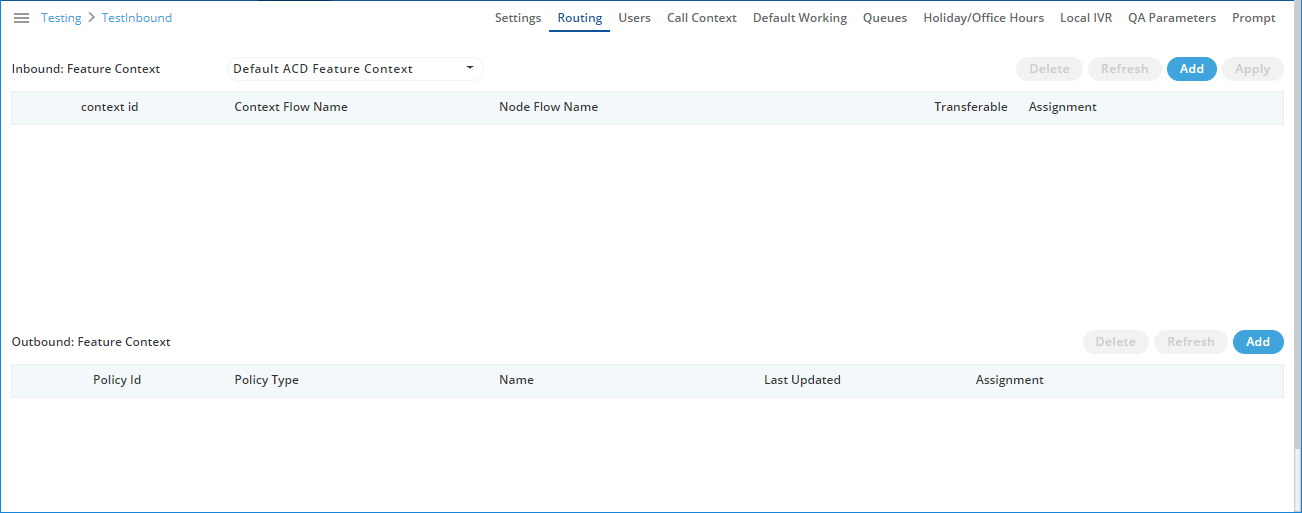Open the hamburger menu icon
The height and width of the screenshot is (513, 1302).
21,18
